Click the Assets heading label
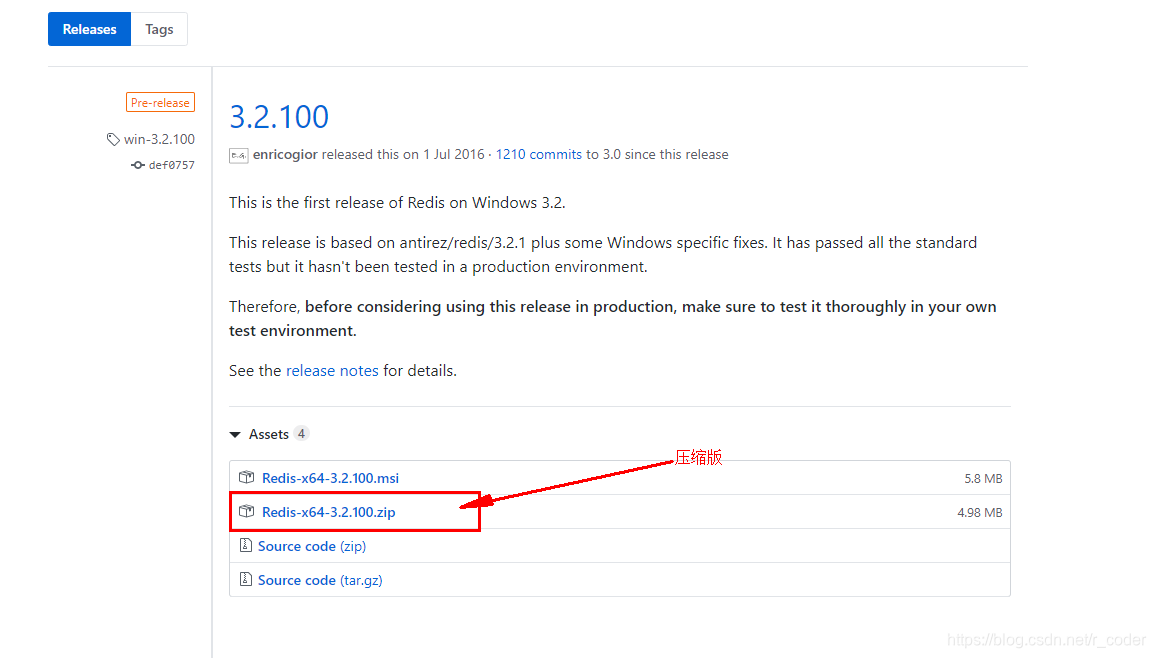 point(268,435)
